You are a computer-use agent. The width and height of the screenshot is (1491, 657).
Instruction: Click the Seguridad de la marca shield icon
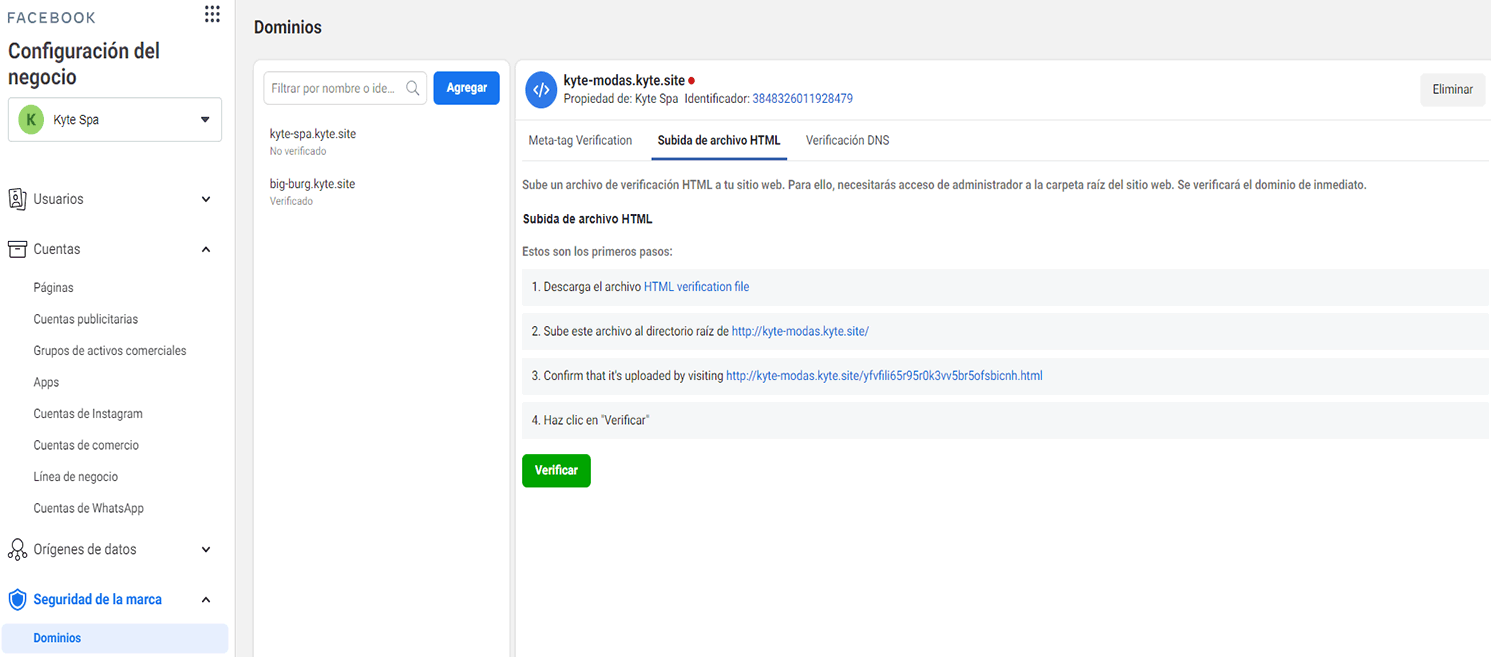click(x=17, y=600)
